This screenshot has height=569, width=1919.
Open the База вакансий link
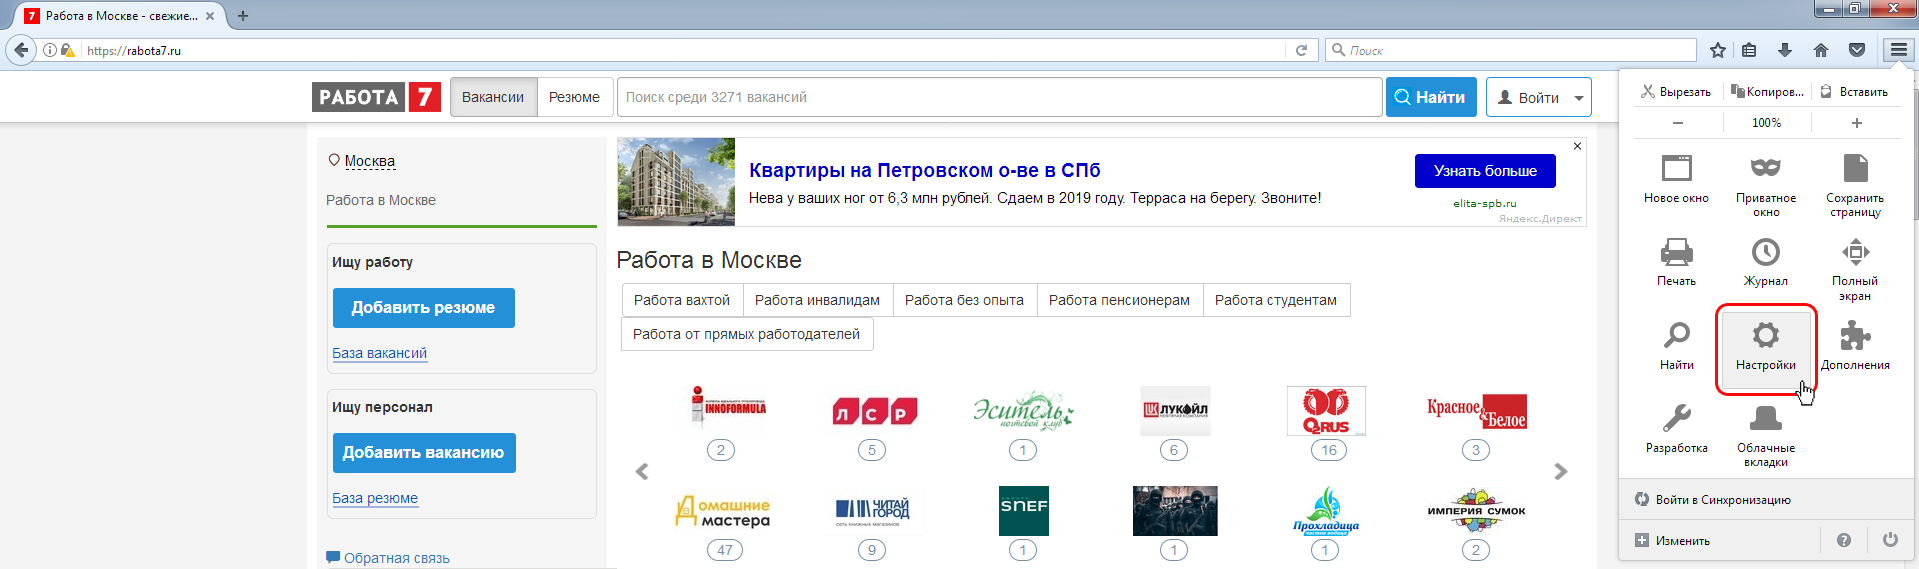coord(379,353)
